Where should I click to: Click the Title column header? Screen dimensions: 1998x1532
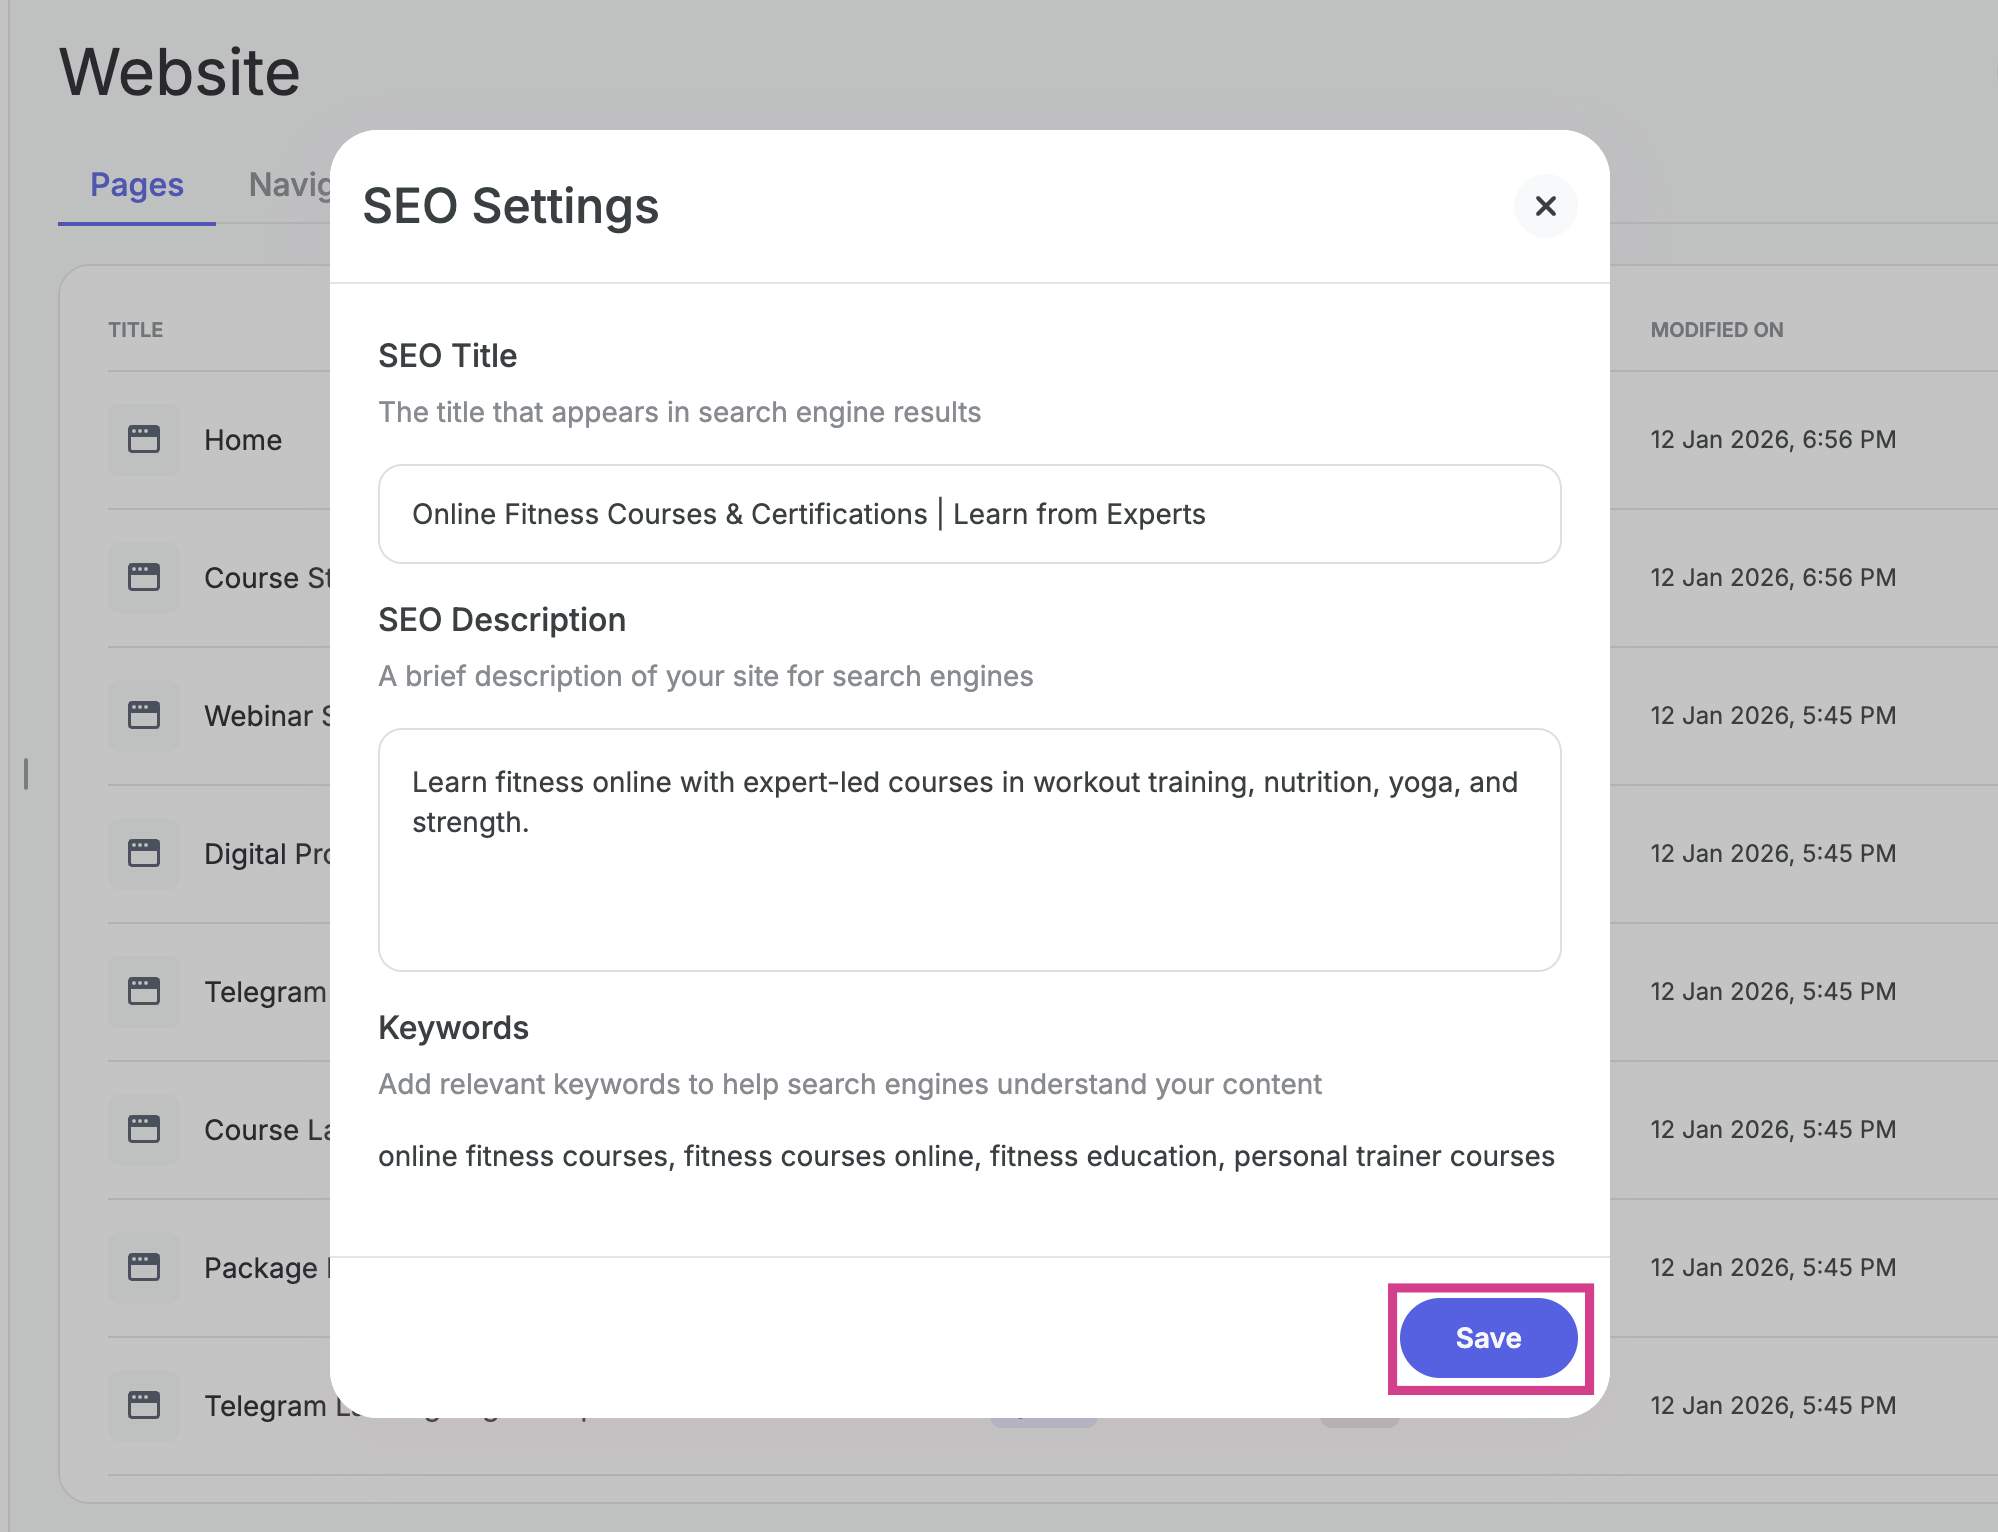tap(136, 330)
